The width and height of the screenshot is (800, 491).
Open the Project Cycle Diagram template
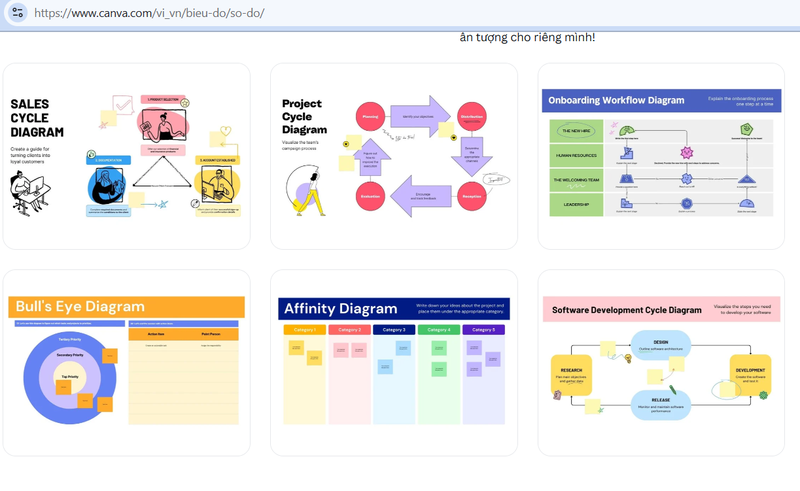(394, 156)
